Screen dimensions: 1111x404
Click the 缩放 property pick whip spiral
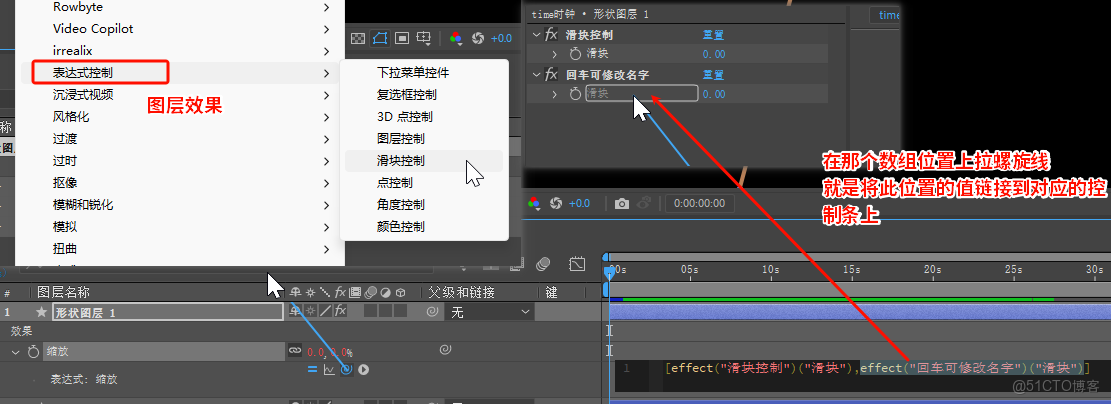pos(445,349)
